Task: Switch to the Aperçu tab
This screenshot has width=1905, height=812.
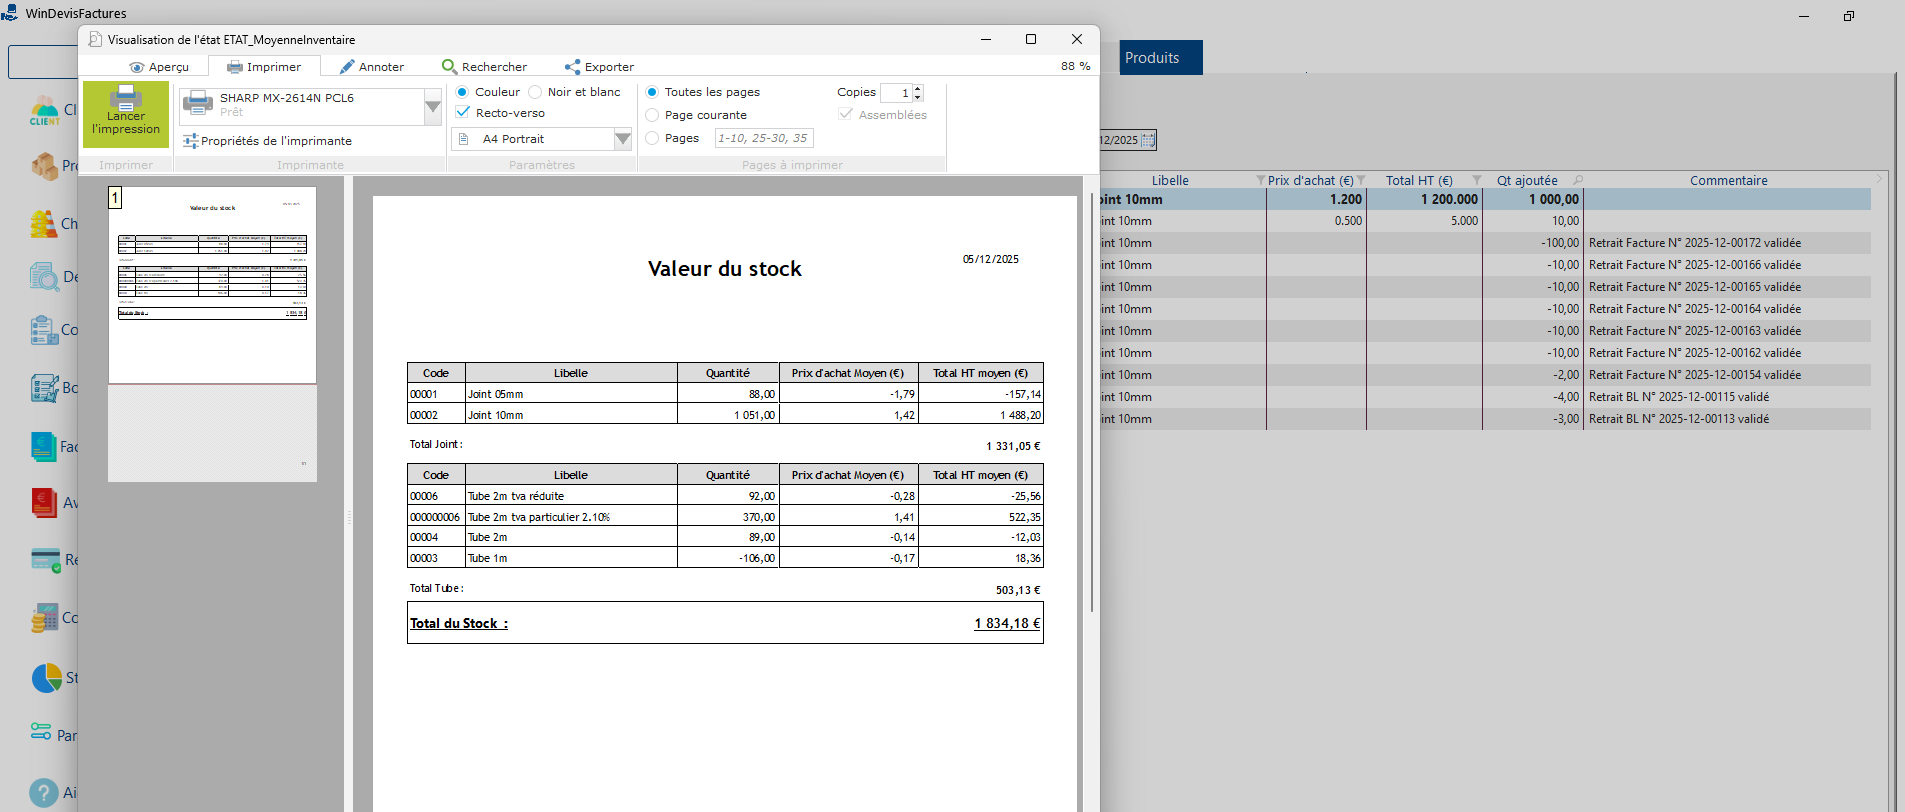Action: 159,67
